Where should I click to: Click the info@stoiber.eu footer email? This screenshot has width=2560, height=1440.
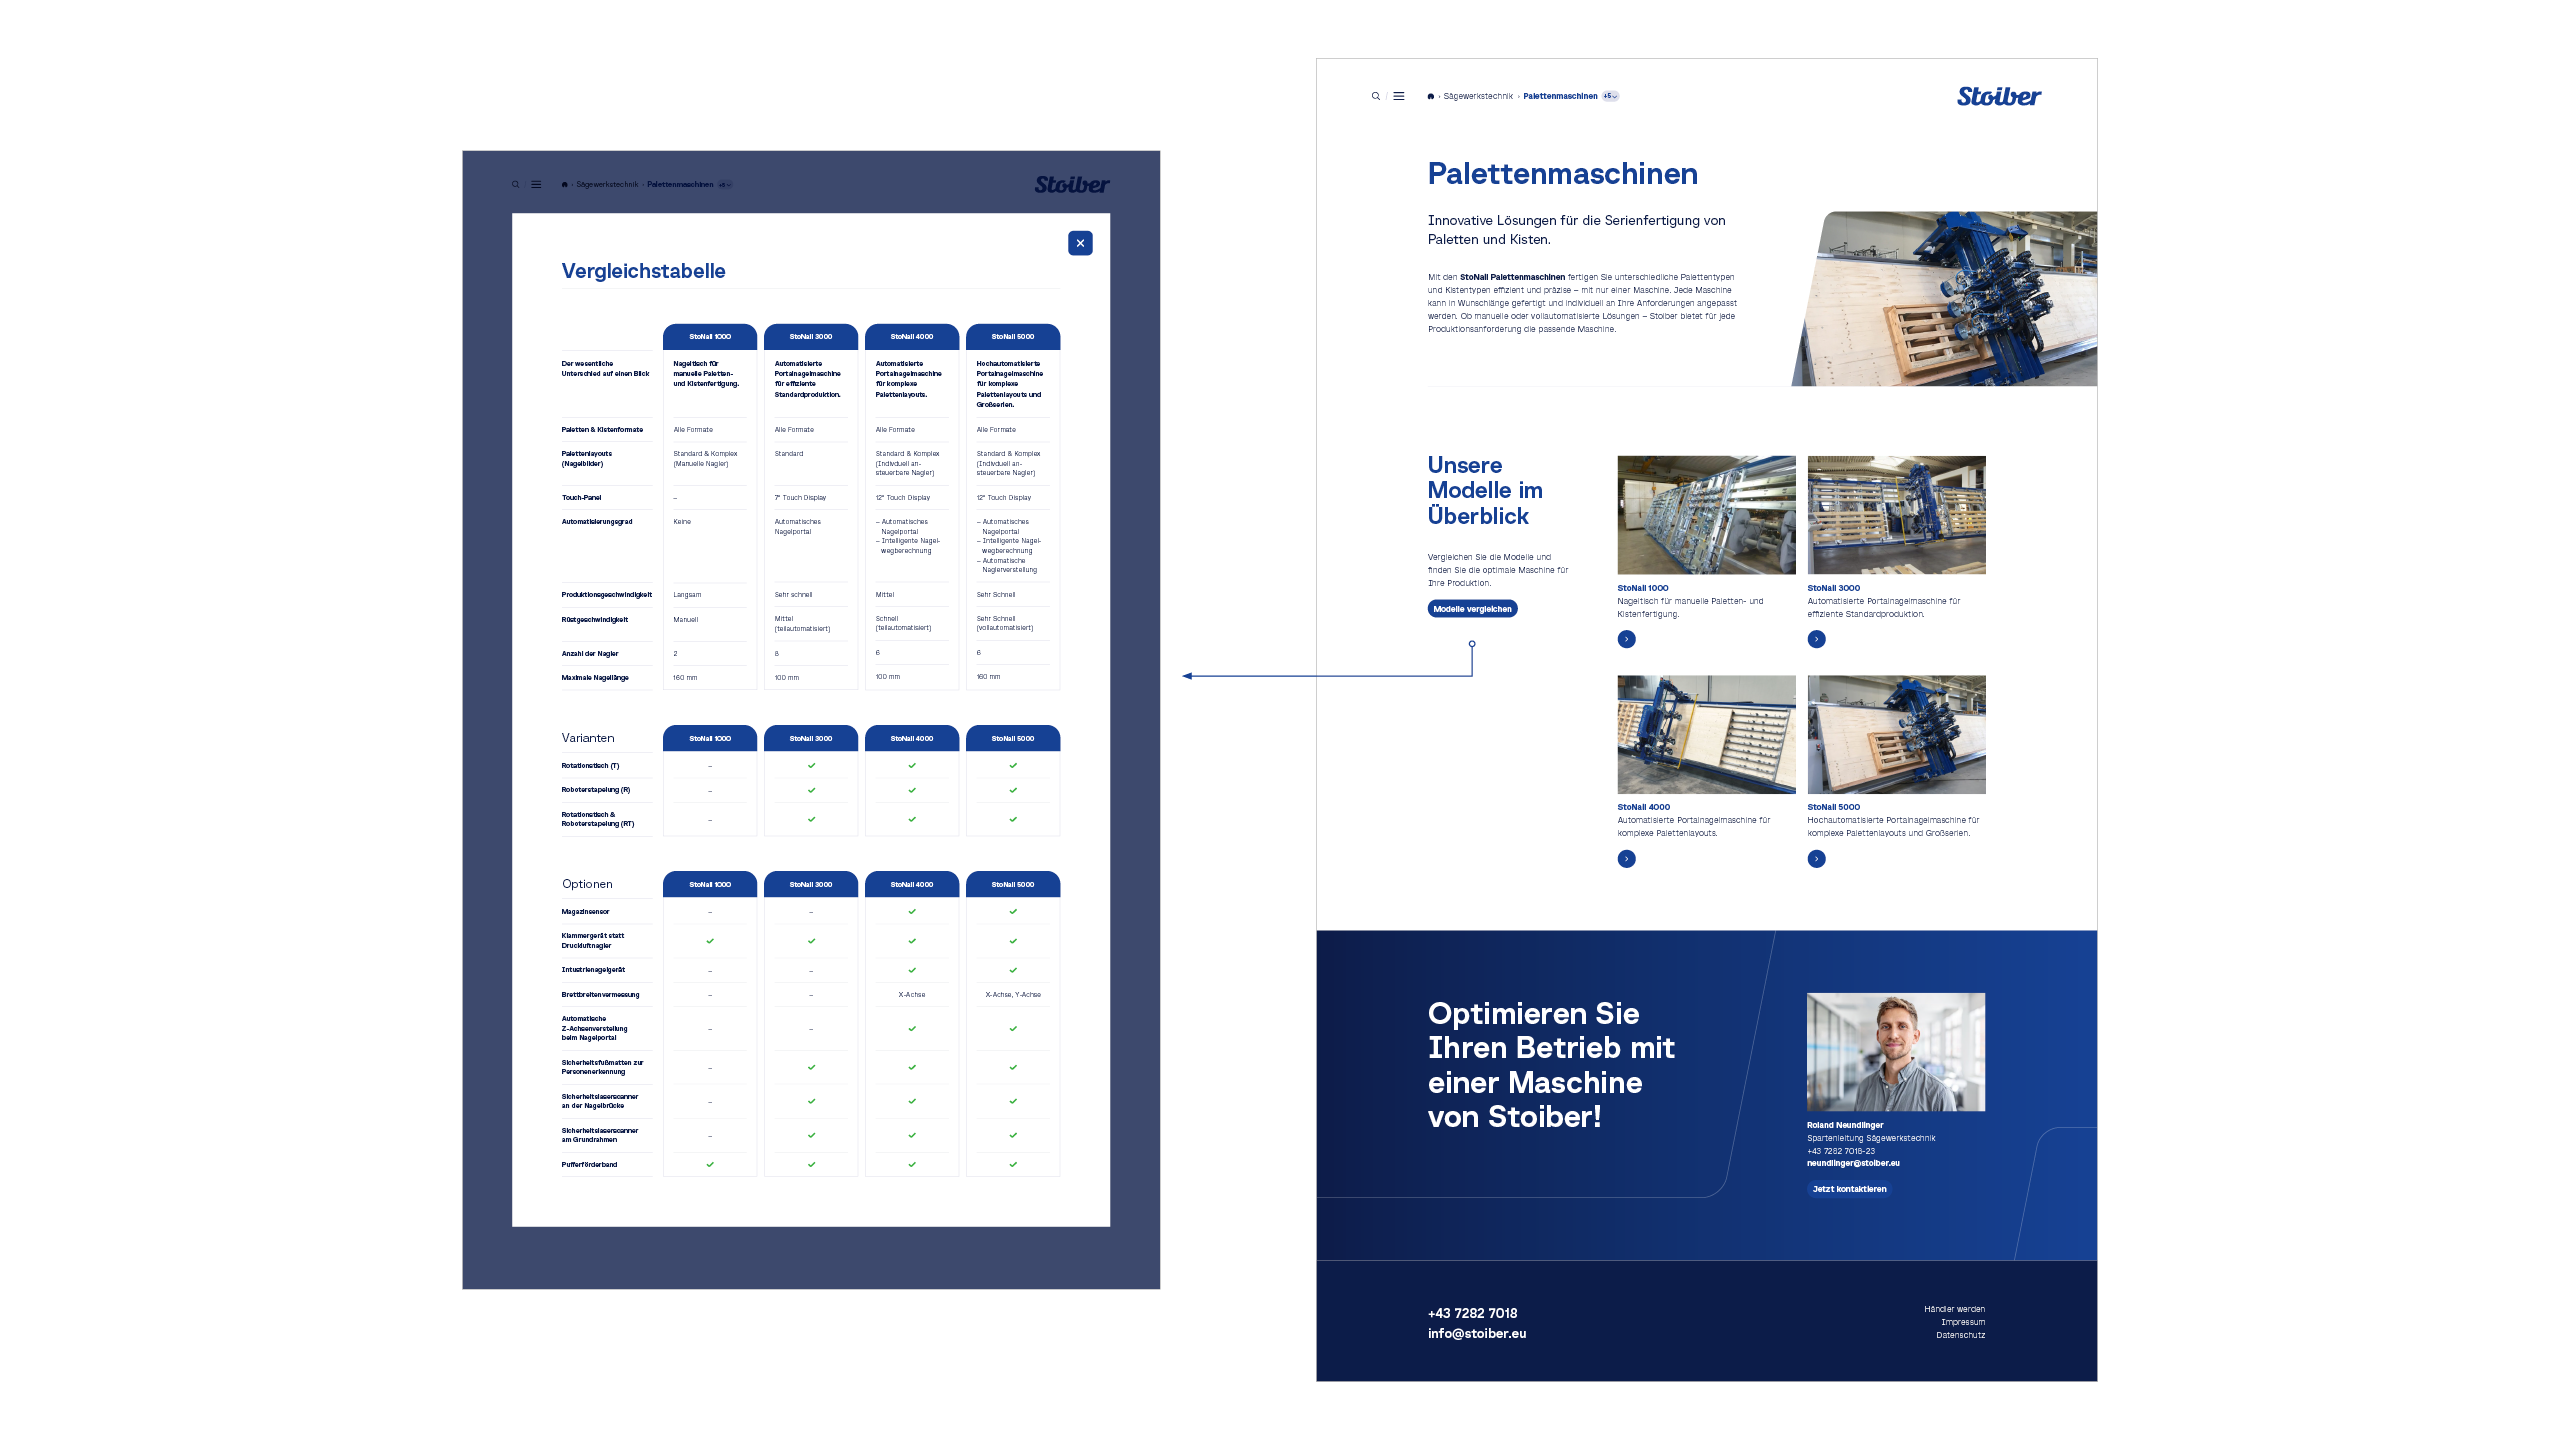pyautogui.click(x=1477, y=1334)
